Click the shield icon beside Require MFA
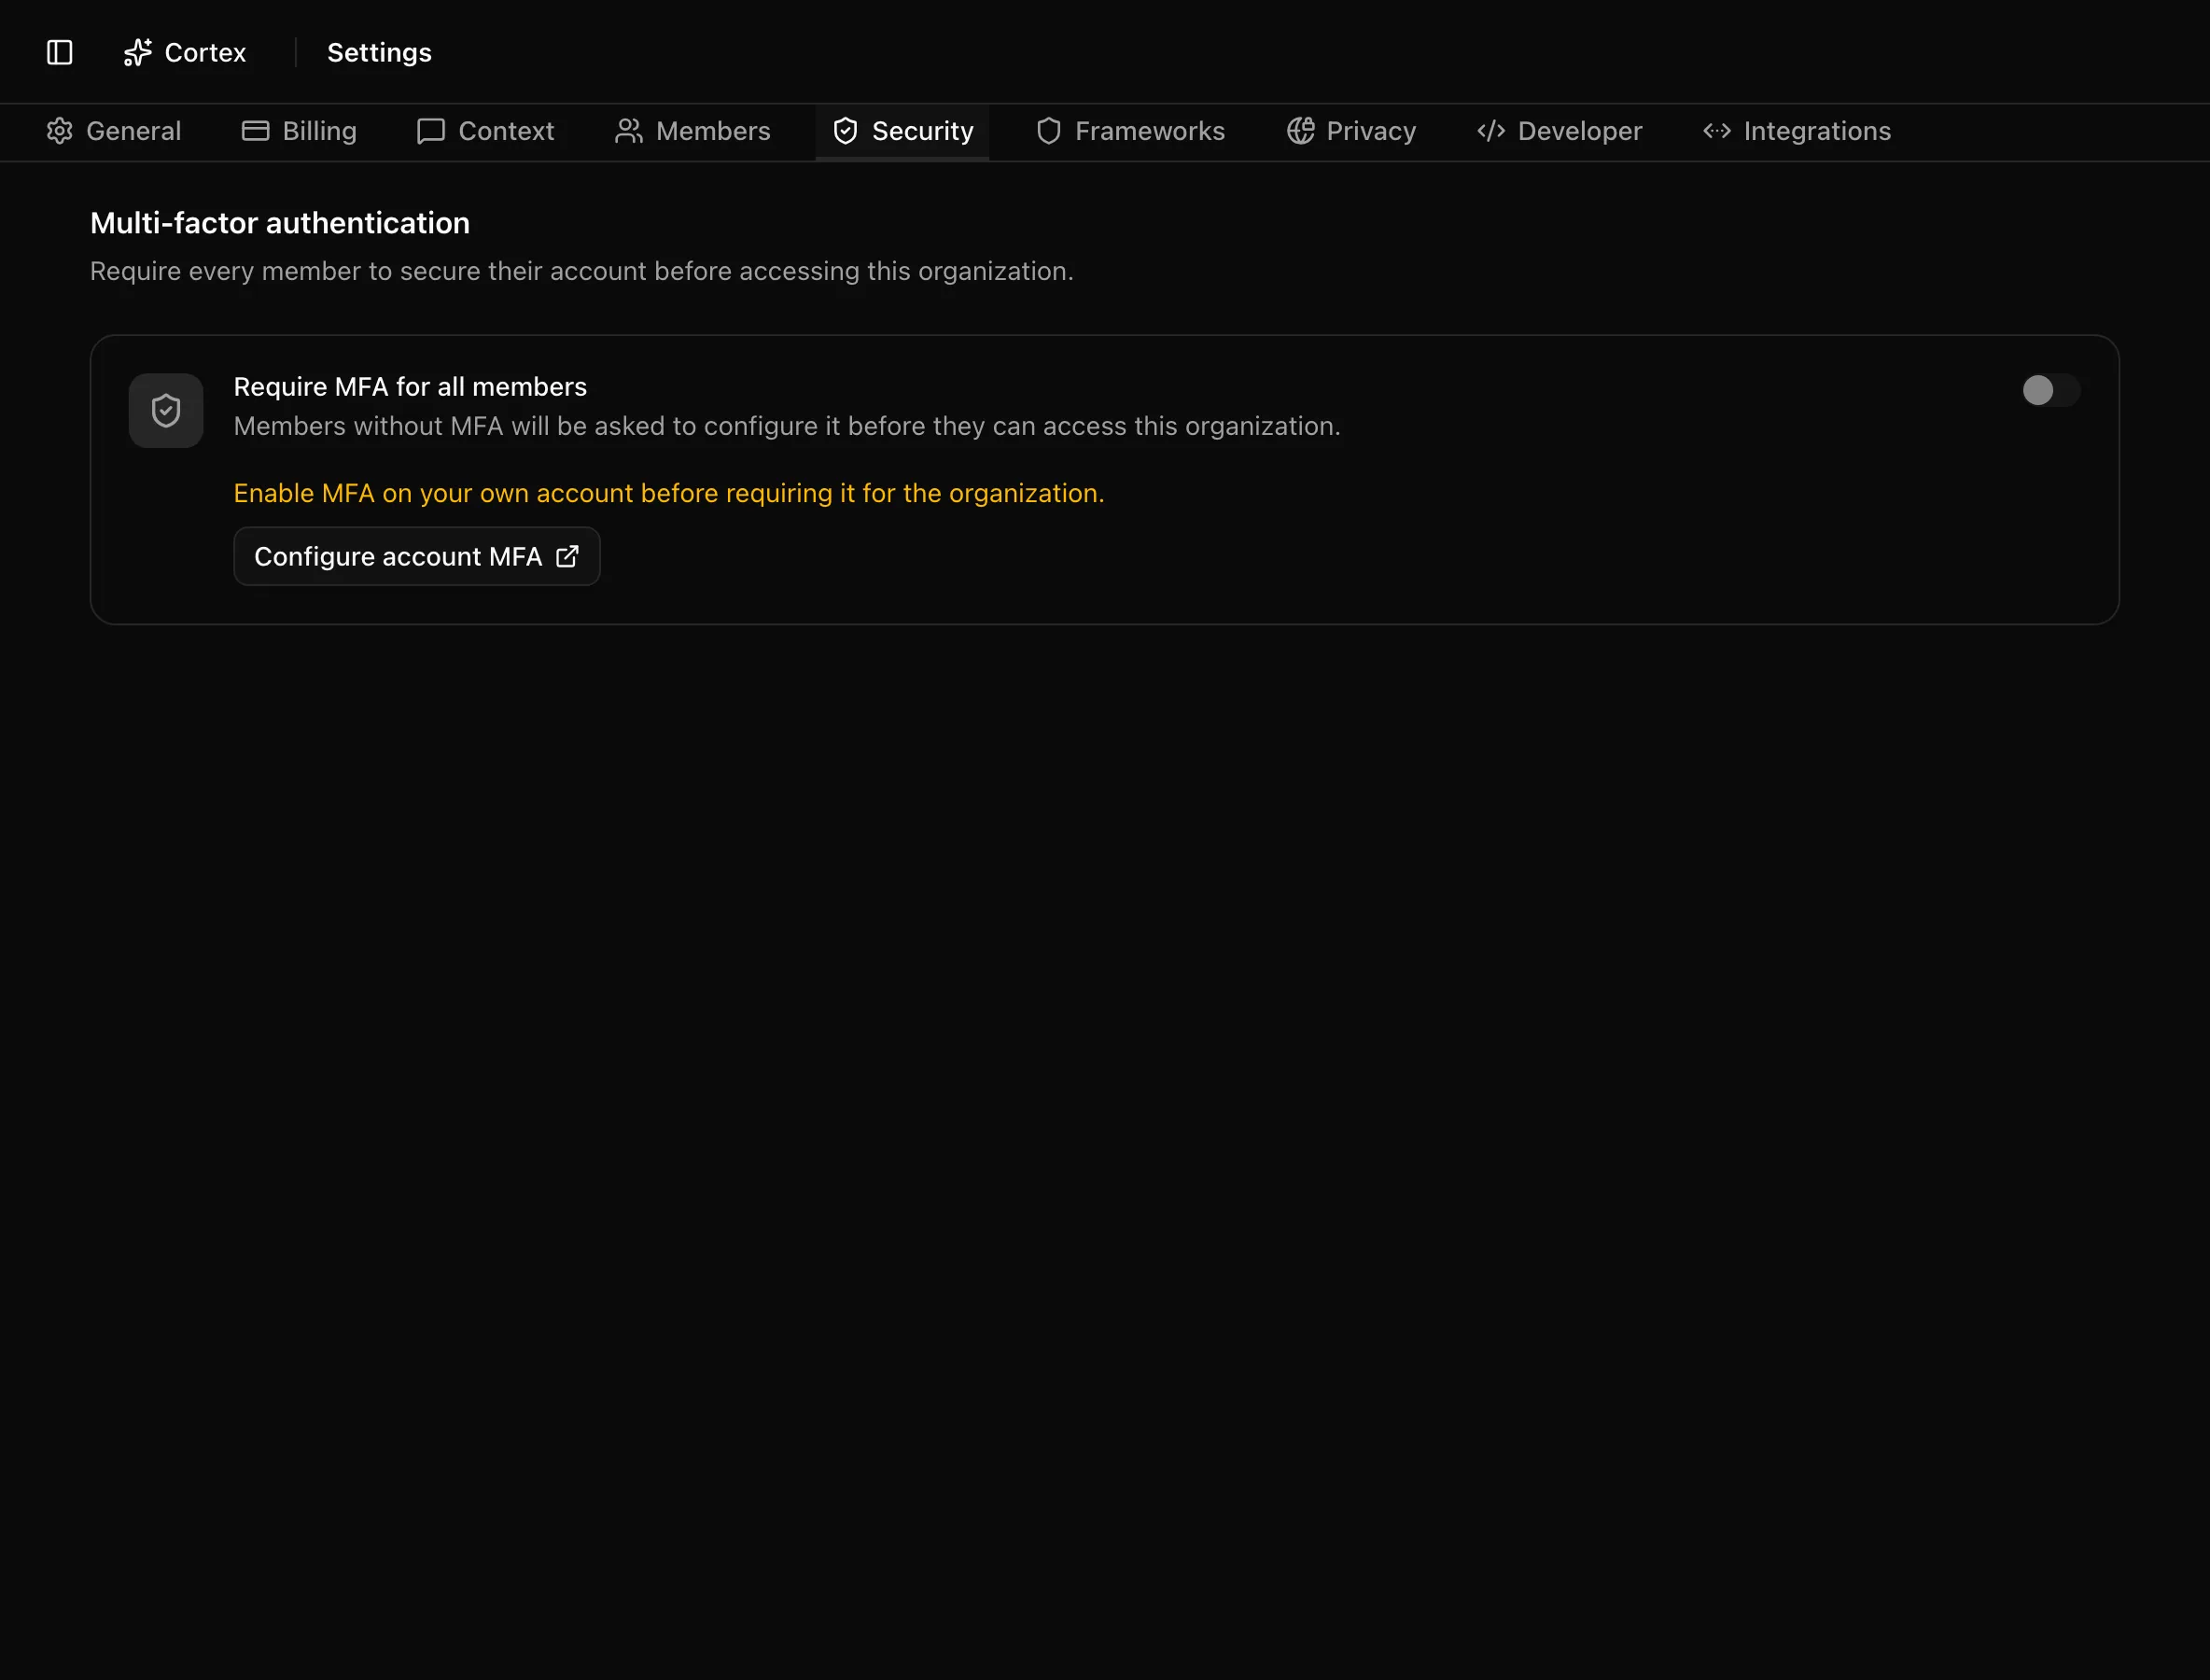This screenshot has width=2210, height=1680. (166, 410)
